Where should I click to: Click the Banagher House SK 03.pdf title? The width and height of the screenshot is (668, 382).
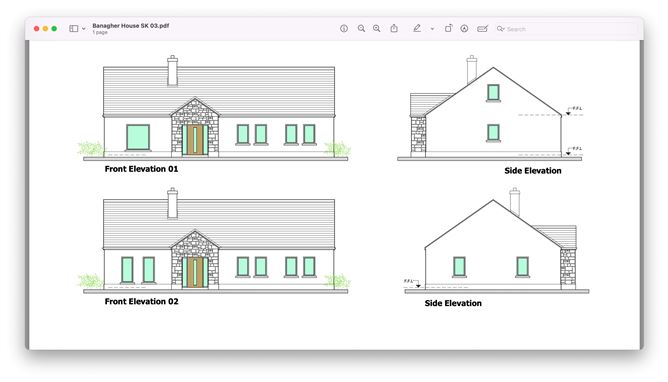tap(131, 26)
